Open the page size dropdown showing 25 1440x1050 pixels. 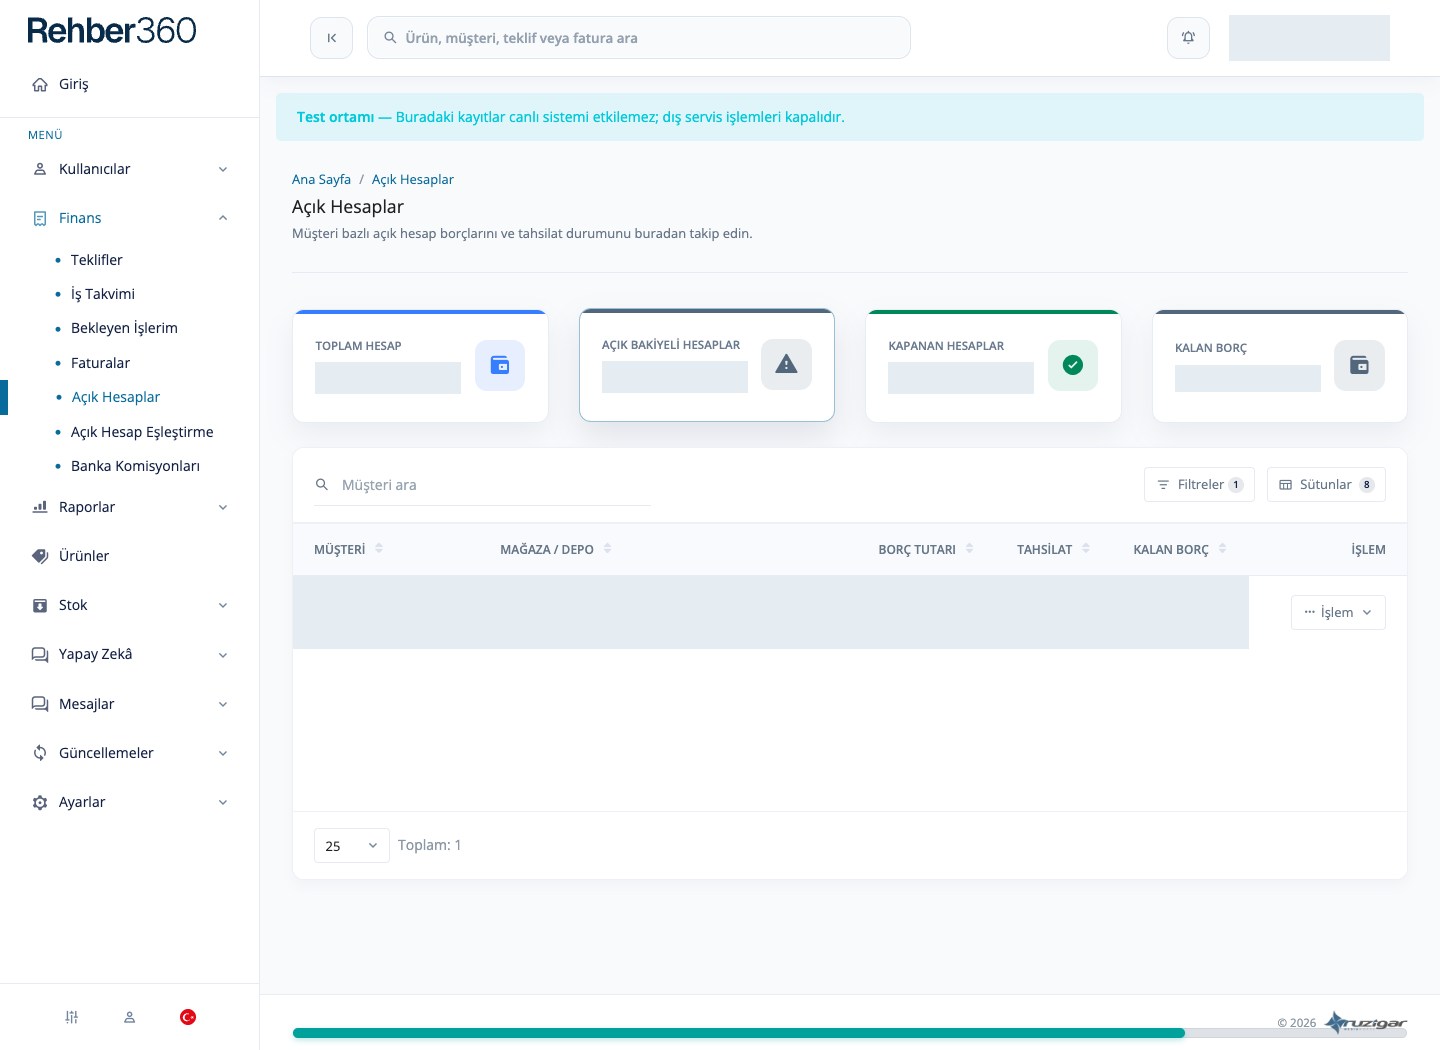click(352, 846)
